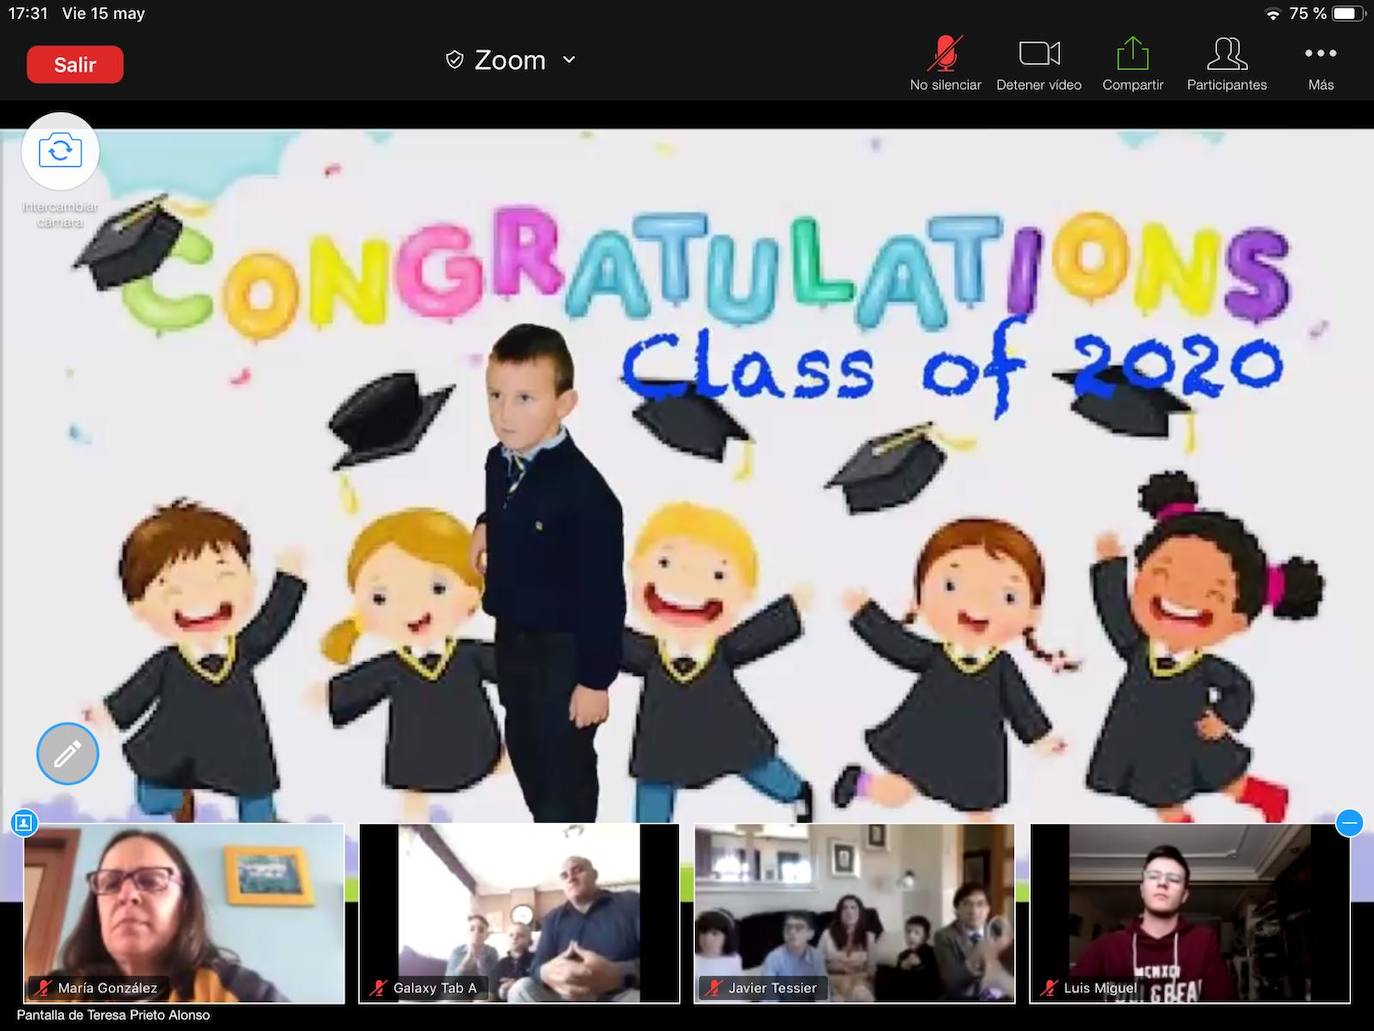Tap the Wi-Fi icon in the status bar
This screenshot has width=1374, height=1031.
click(1273, 13)
